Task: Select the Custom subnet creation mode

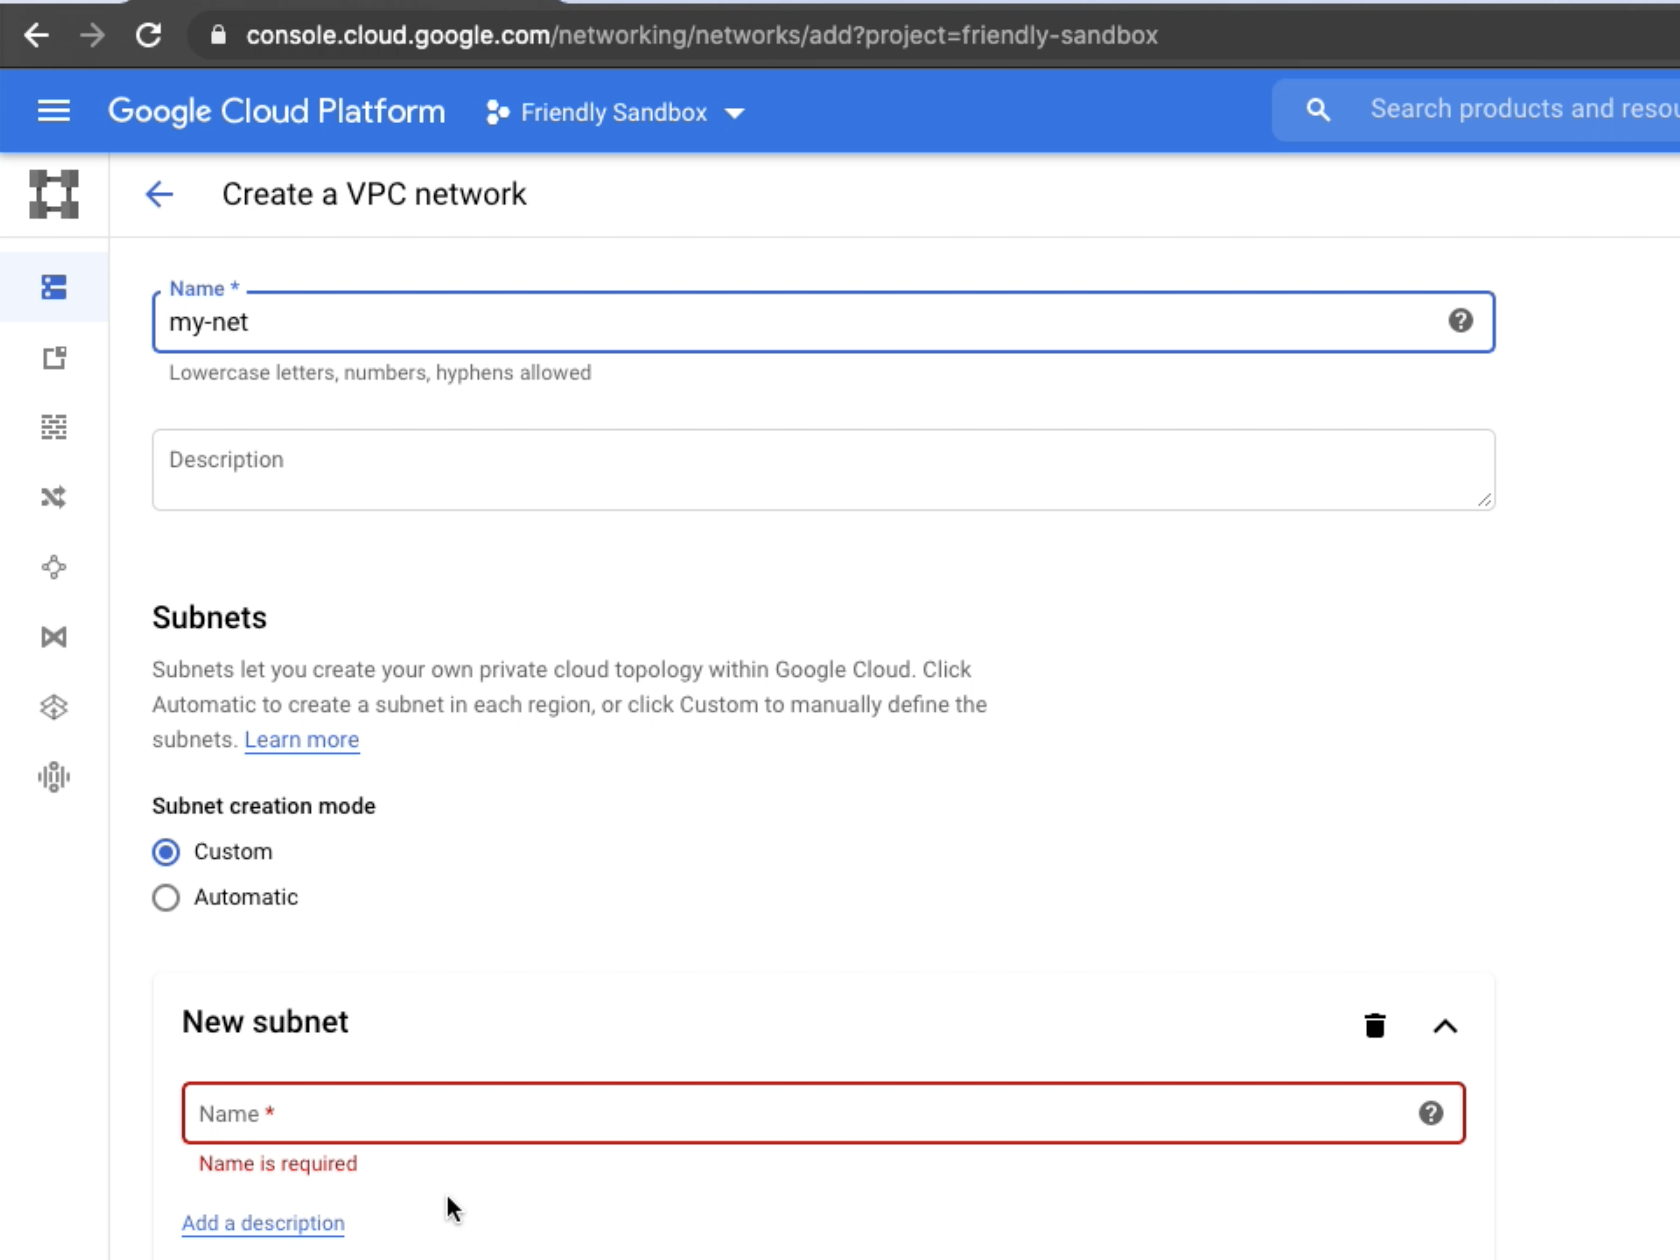Action: pos(166,852)
